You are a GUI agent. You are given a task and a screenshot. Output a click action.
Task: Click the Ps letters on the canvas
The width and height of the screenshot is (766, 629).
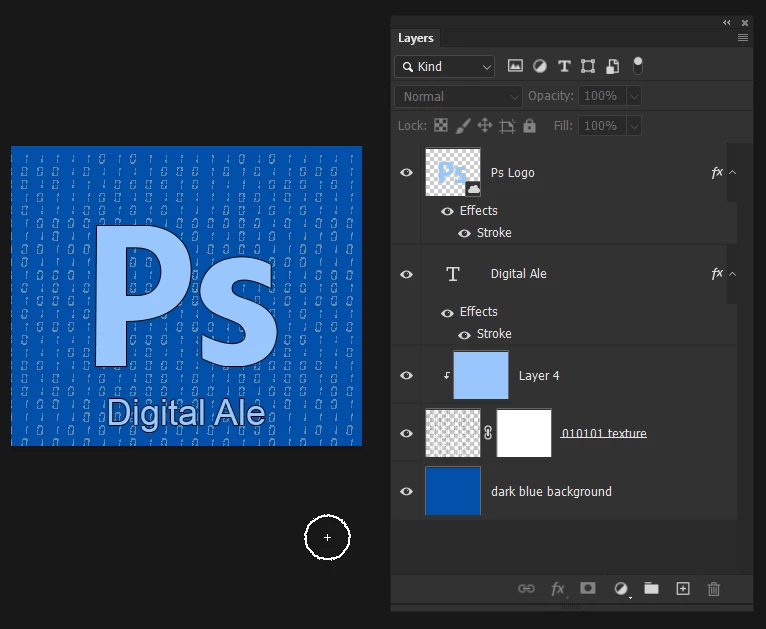(186, 296)
